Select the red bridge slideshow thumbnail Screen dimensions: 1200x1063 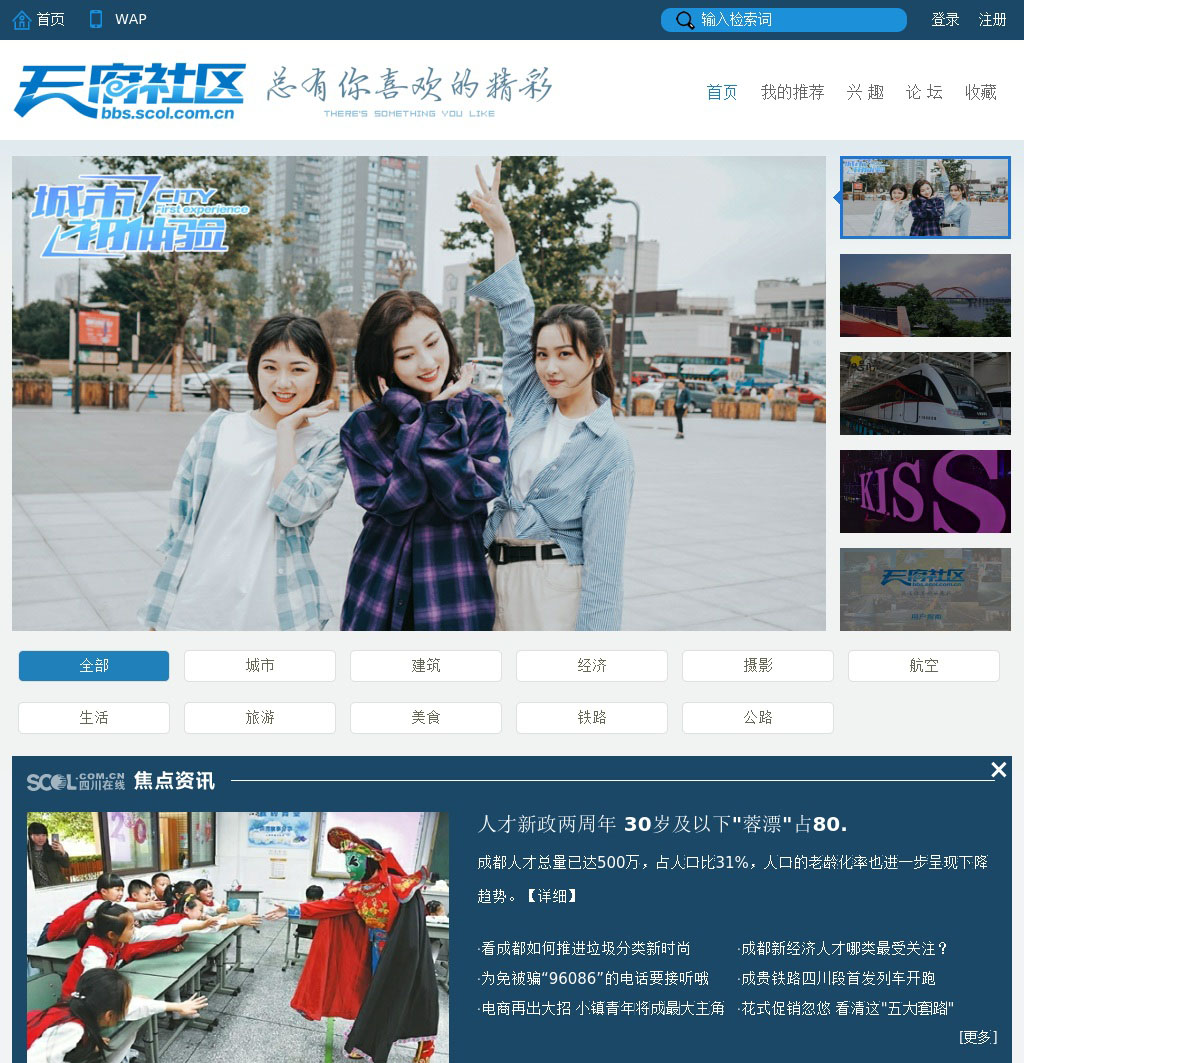[x=925, y=295]
